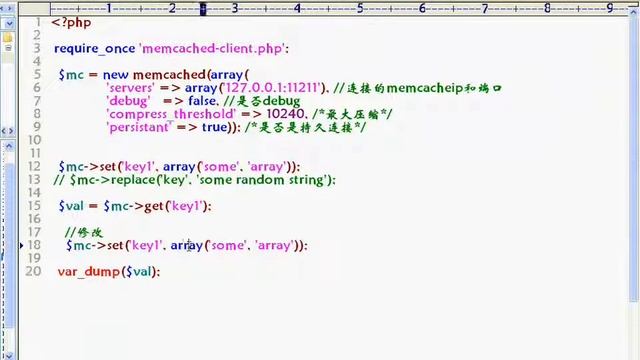
Task: Click line number 10 in the gutter
Action: pyautogui.click(x=34, y=140)
